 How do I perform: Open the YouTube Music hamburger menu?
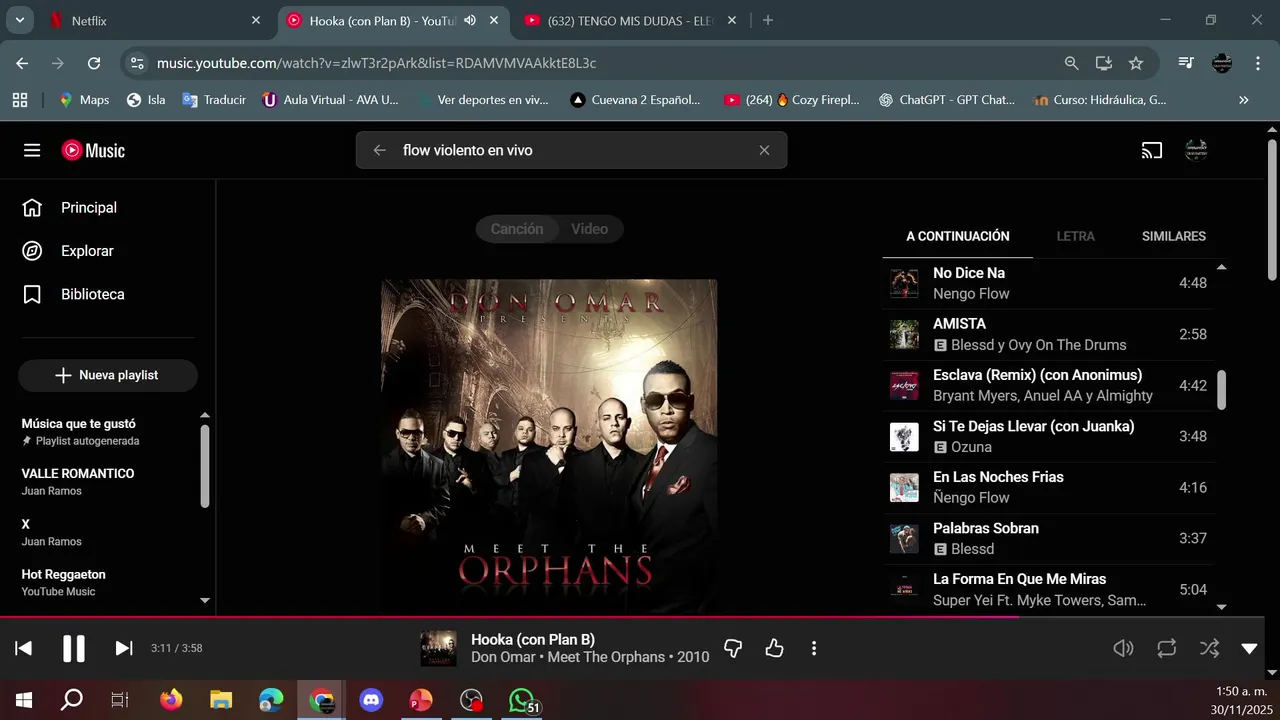(x=32, y=150)
